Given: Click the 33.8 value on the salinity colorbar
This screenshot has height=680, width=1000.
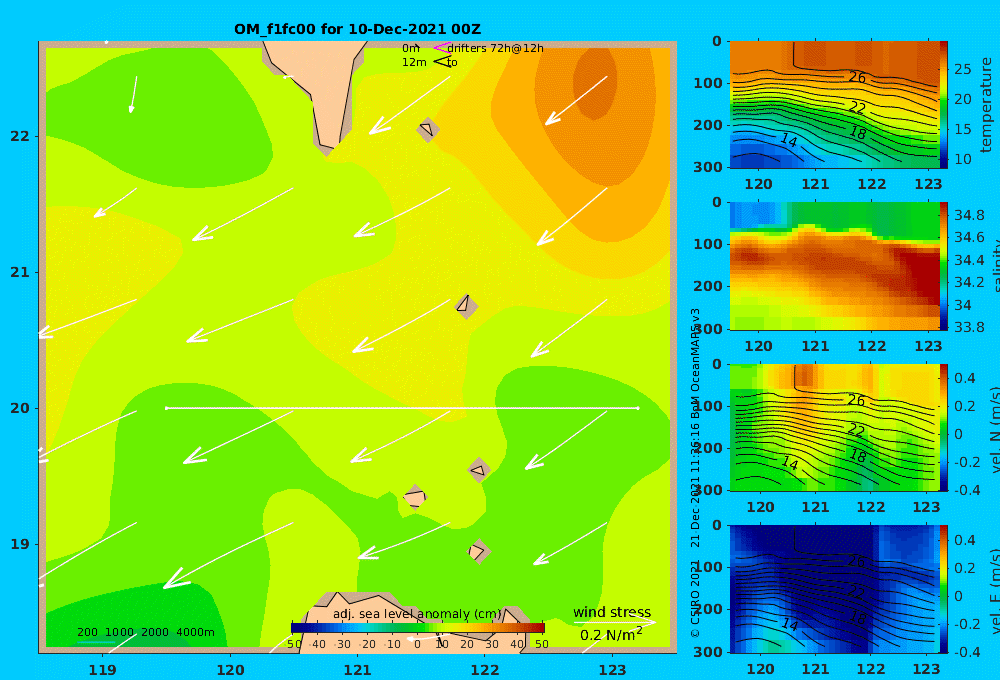Looking at the screenshot, I should pyautogui.click(x=969, y=327).
